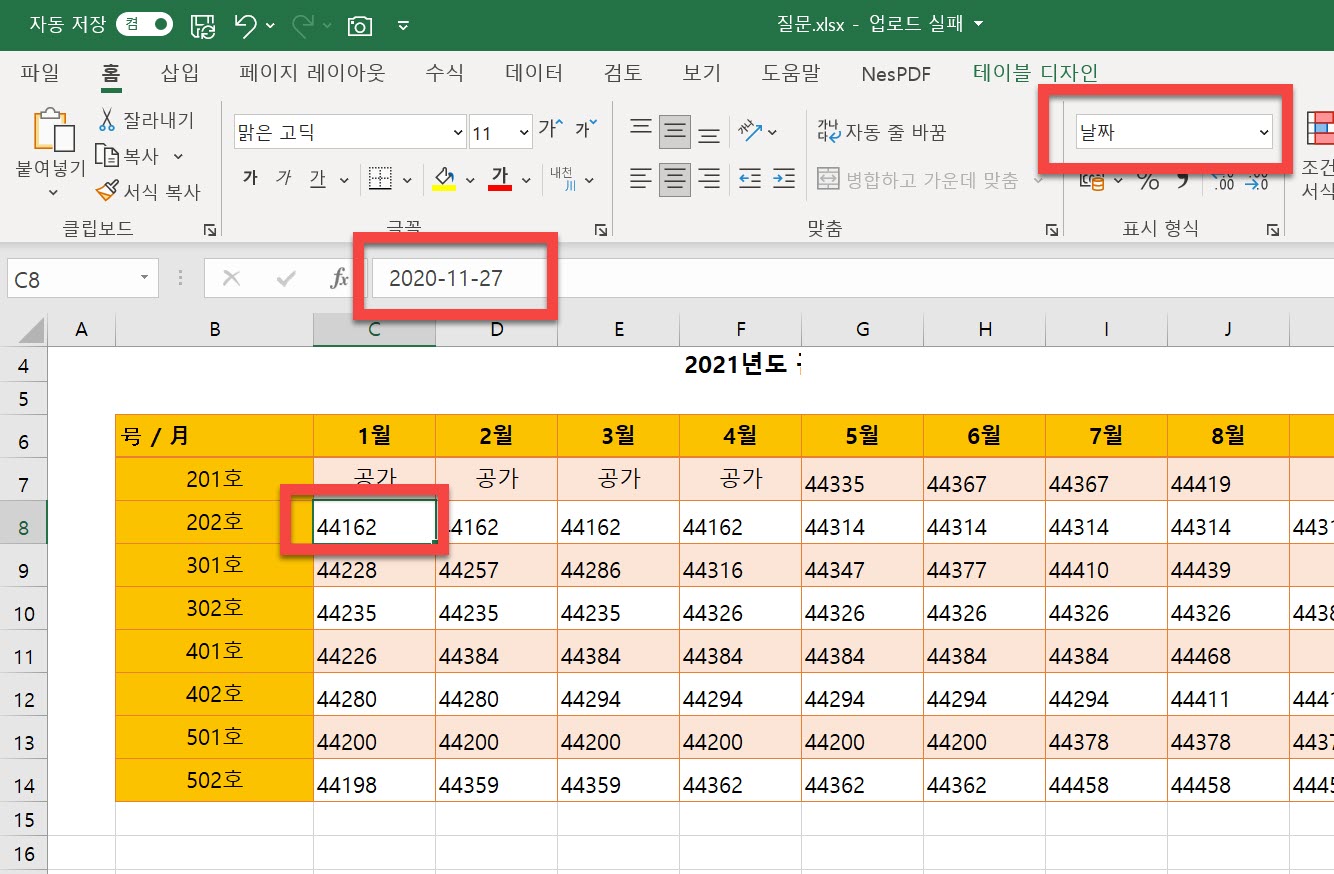Toggle italic formatting 가
Screen dimensions: 1334x874
pyautogui.click(x=284, y=179)
